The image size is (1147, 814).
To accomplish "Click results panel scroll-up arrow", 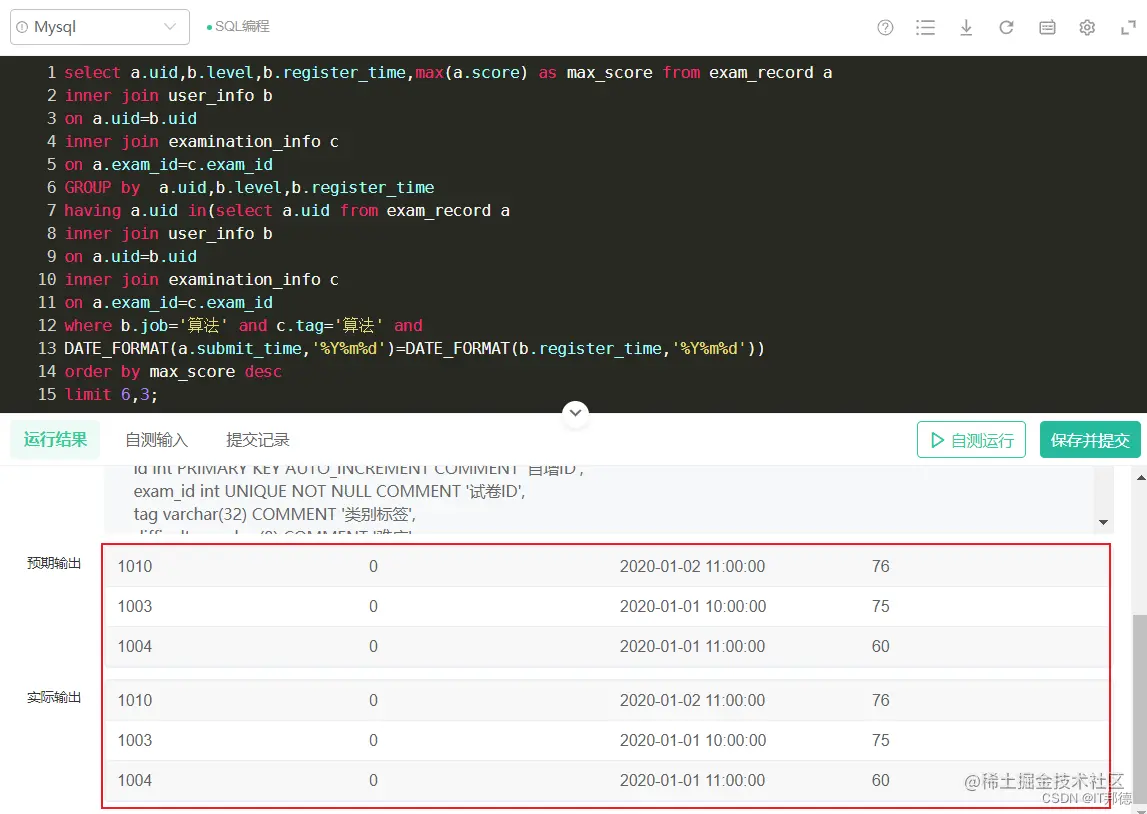I will [x=1141, y=477].
